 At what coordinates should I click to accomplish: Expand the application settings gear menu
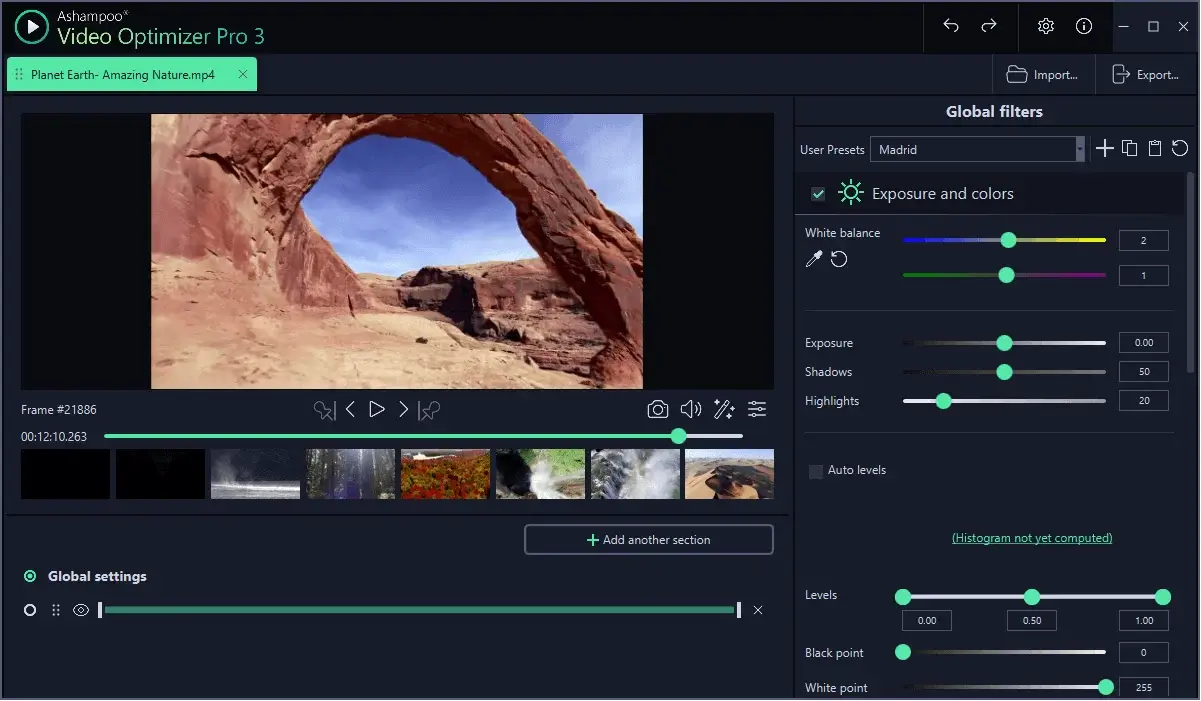click(x=1045, y=26)
